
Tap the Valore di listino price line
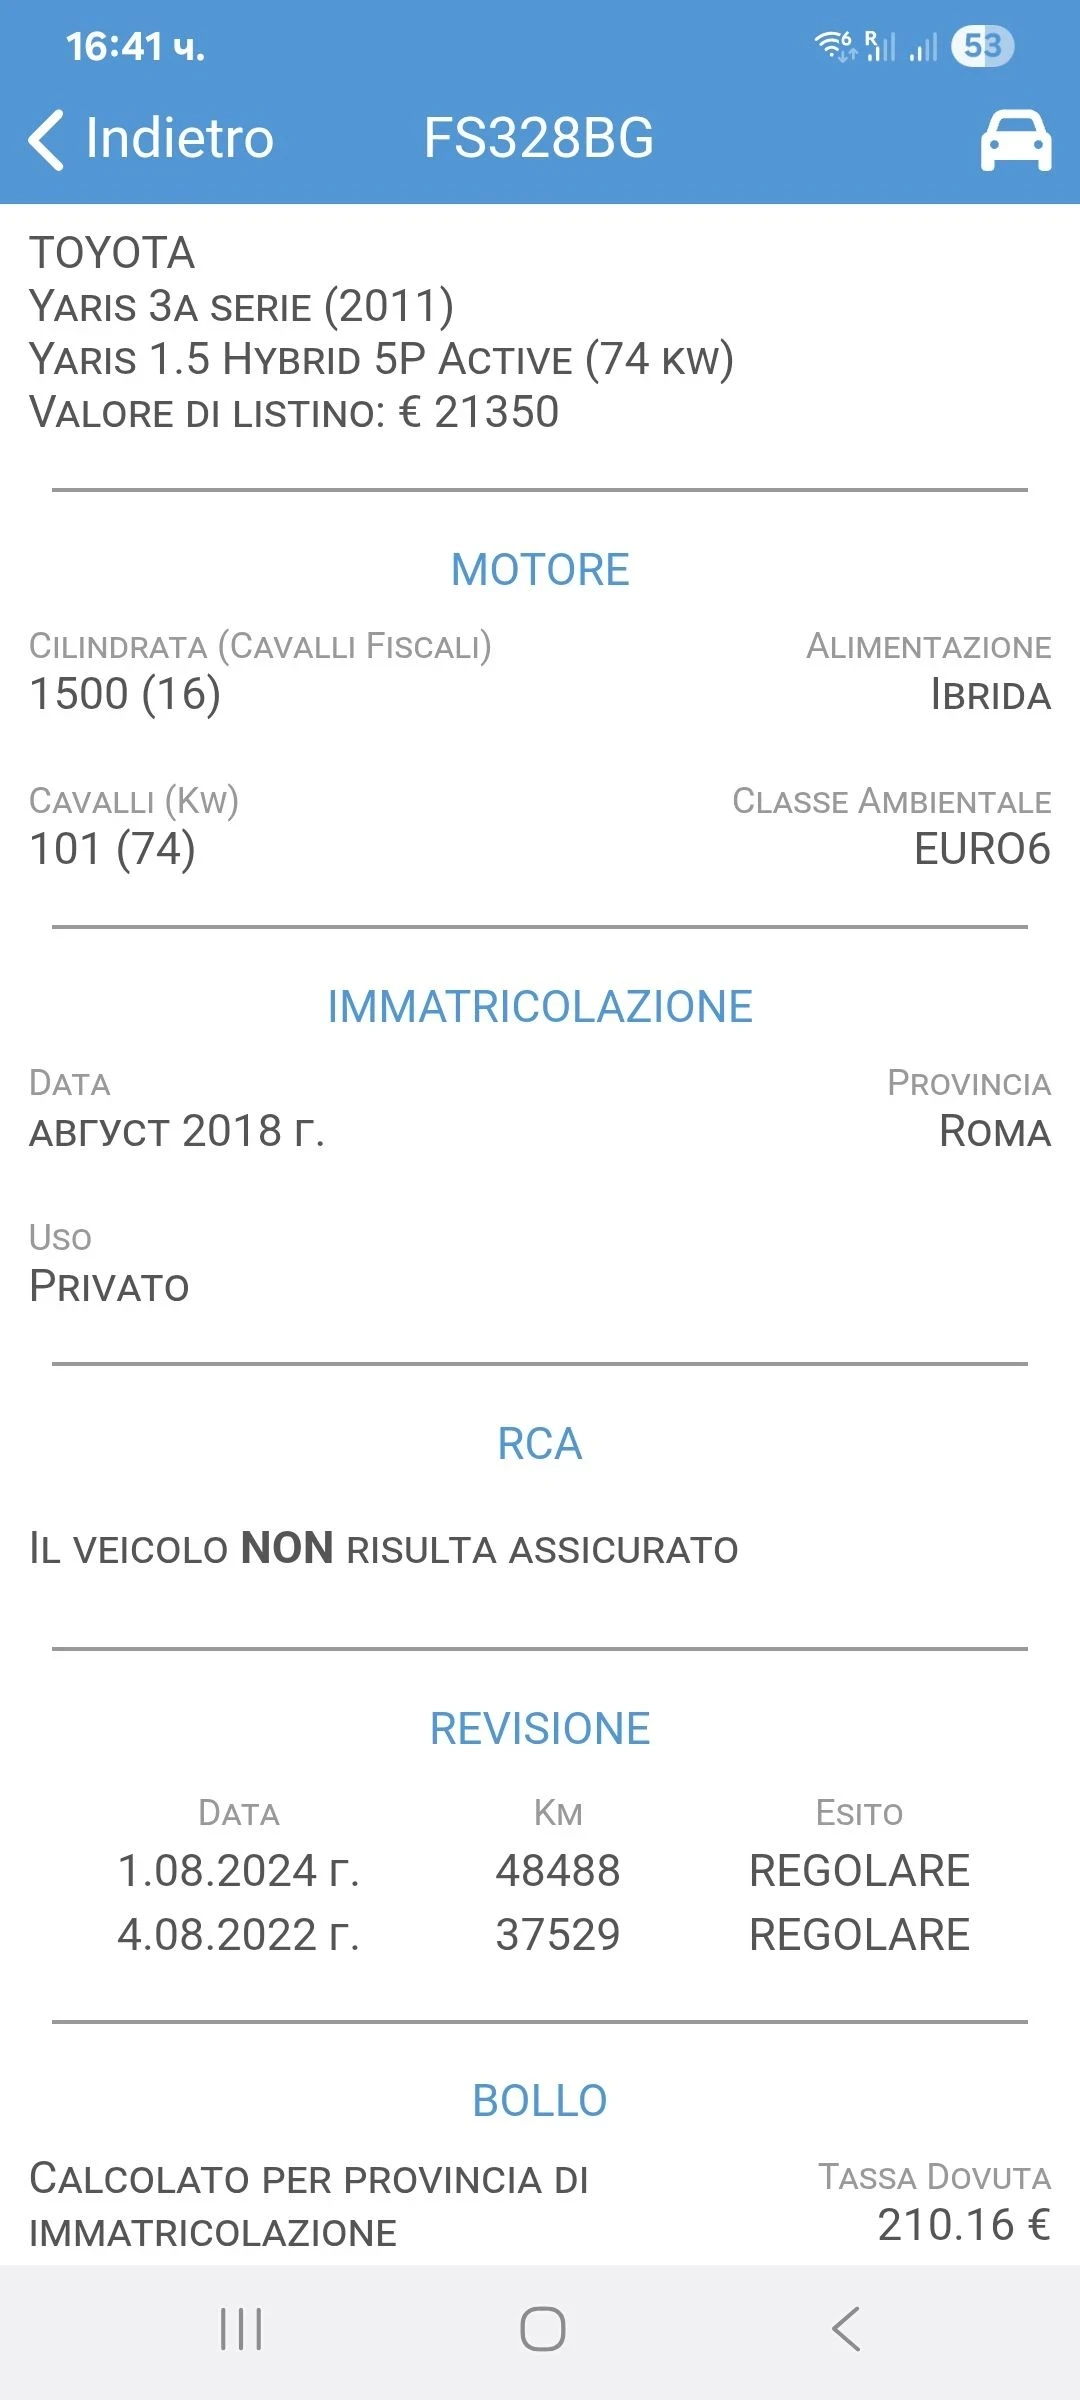tap(294, 412)
